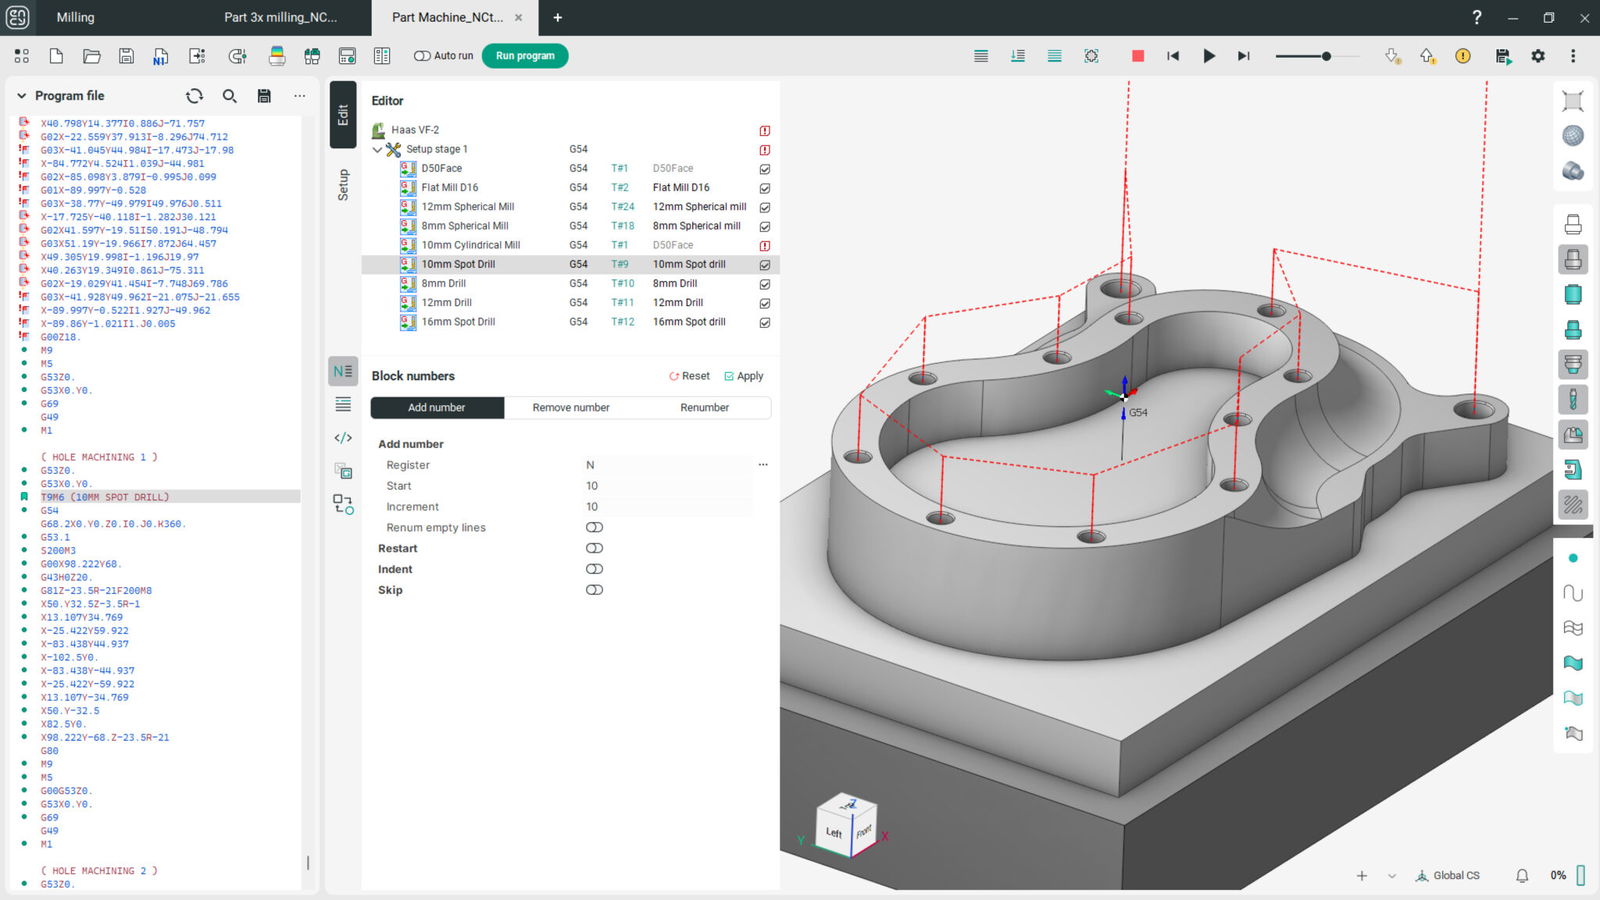Open the settings gear in top toolbar
The image size is (1600, 900).
click(1538, 56)
